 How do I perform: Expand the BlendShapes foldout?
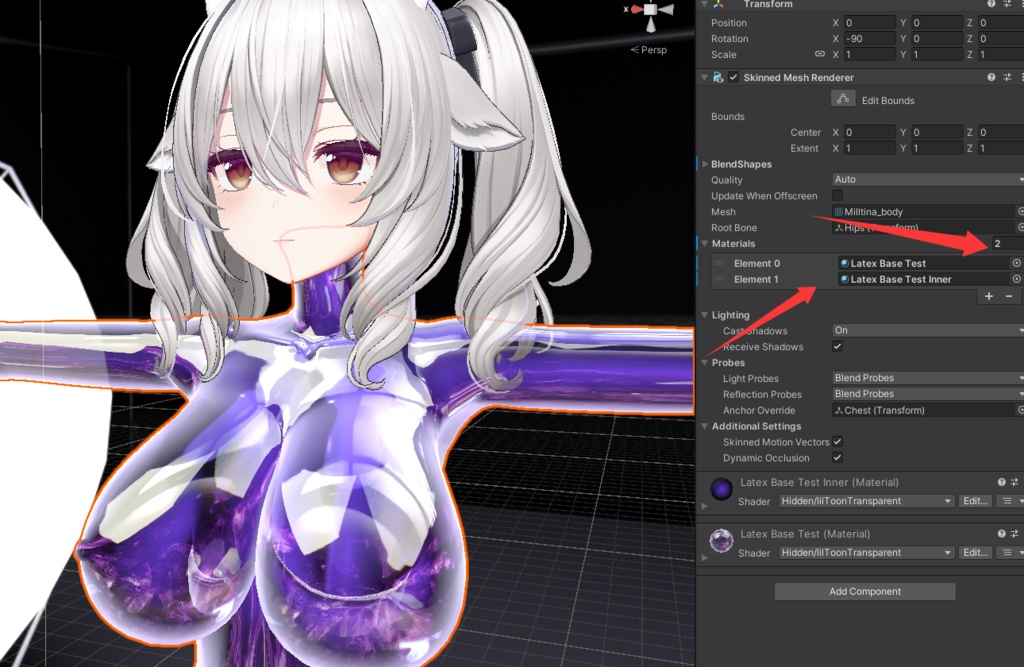(705, 164)
